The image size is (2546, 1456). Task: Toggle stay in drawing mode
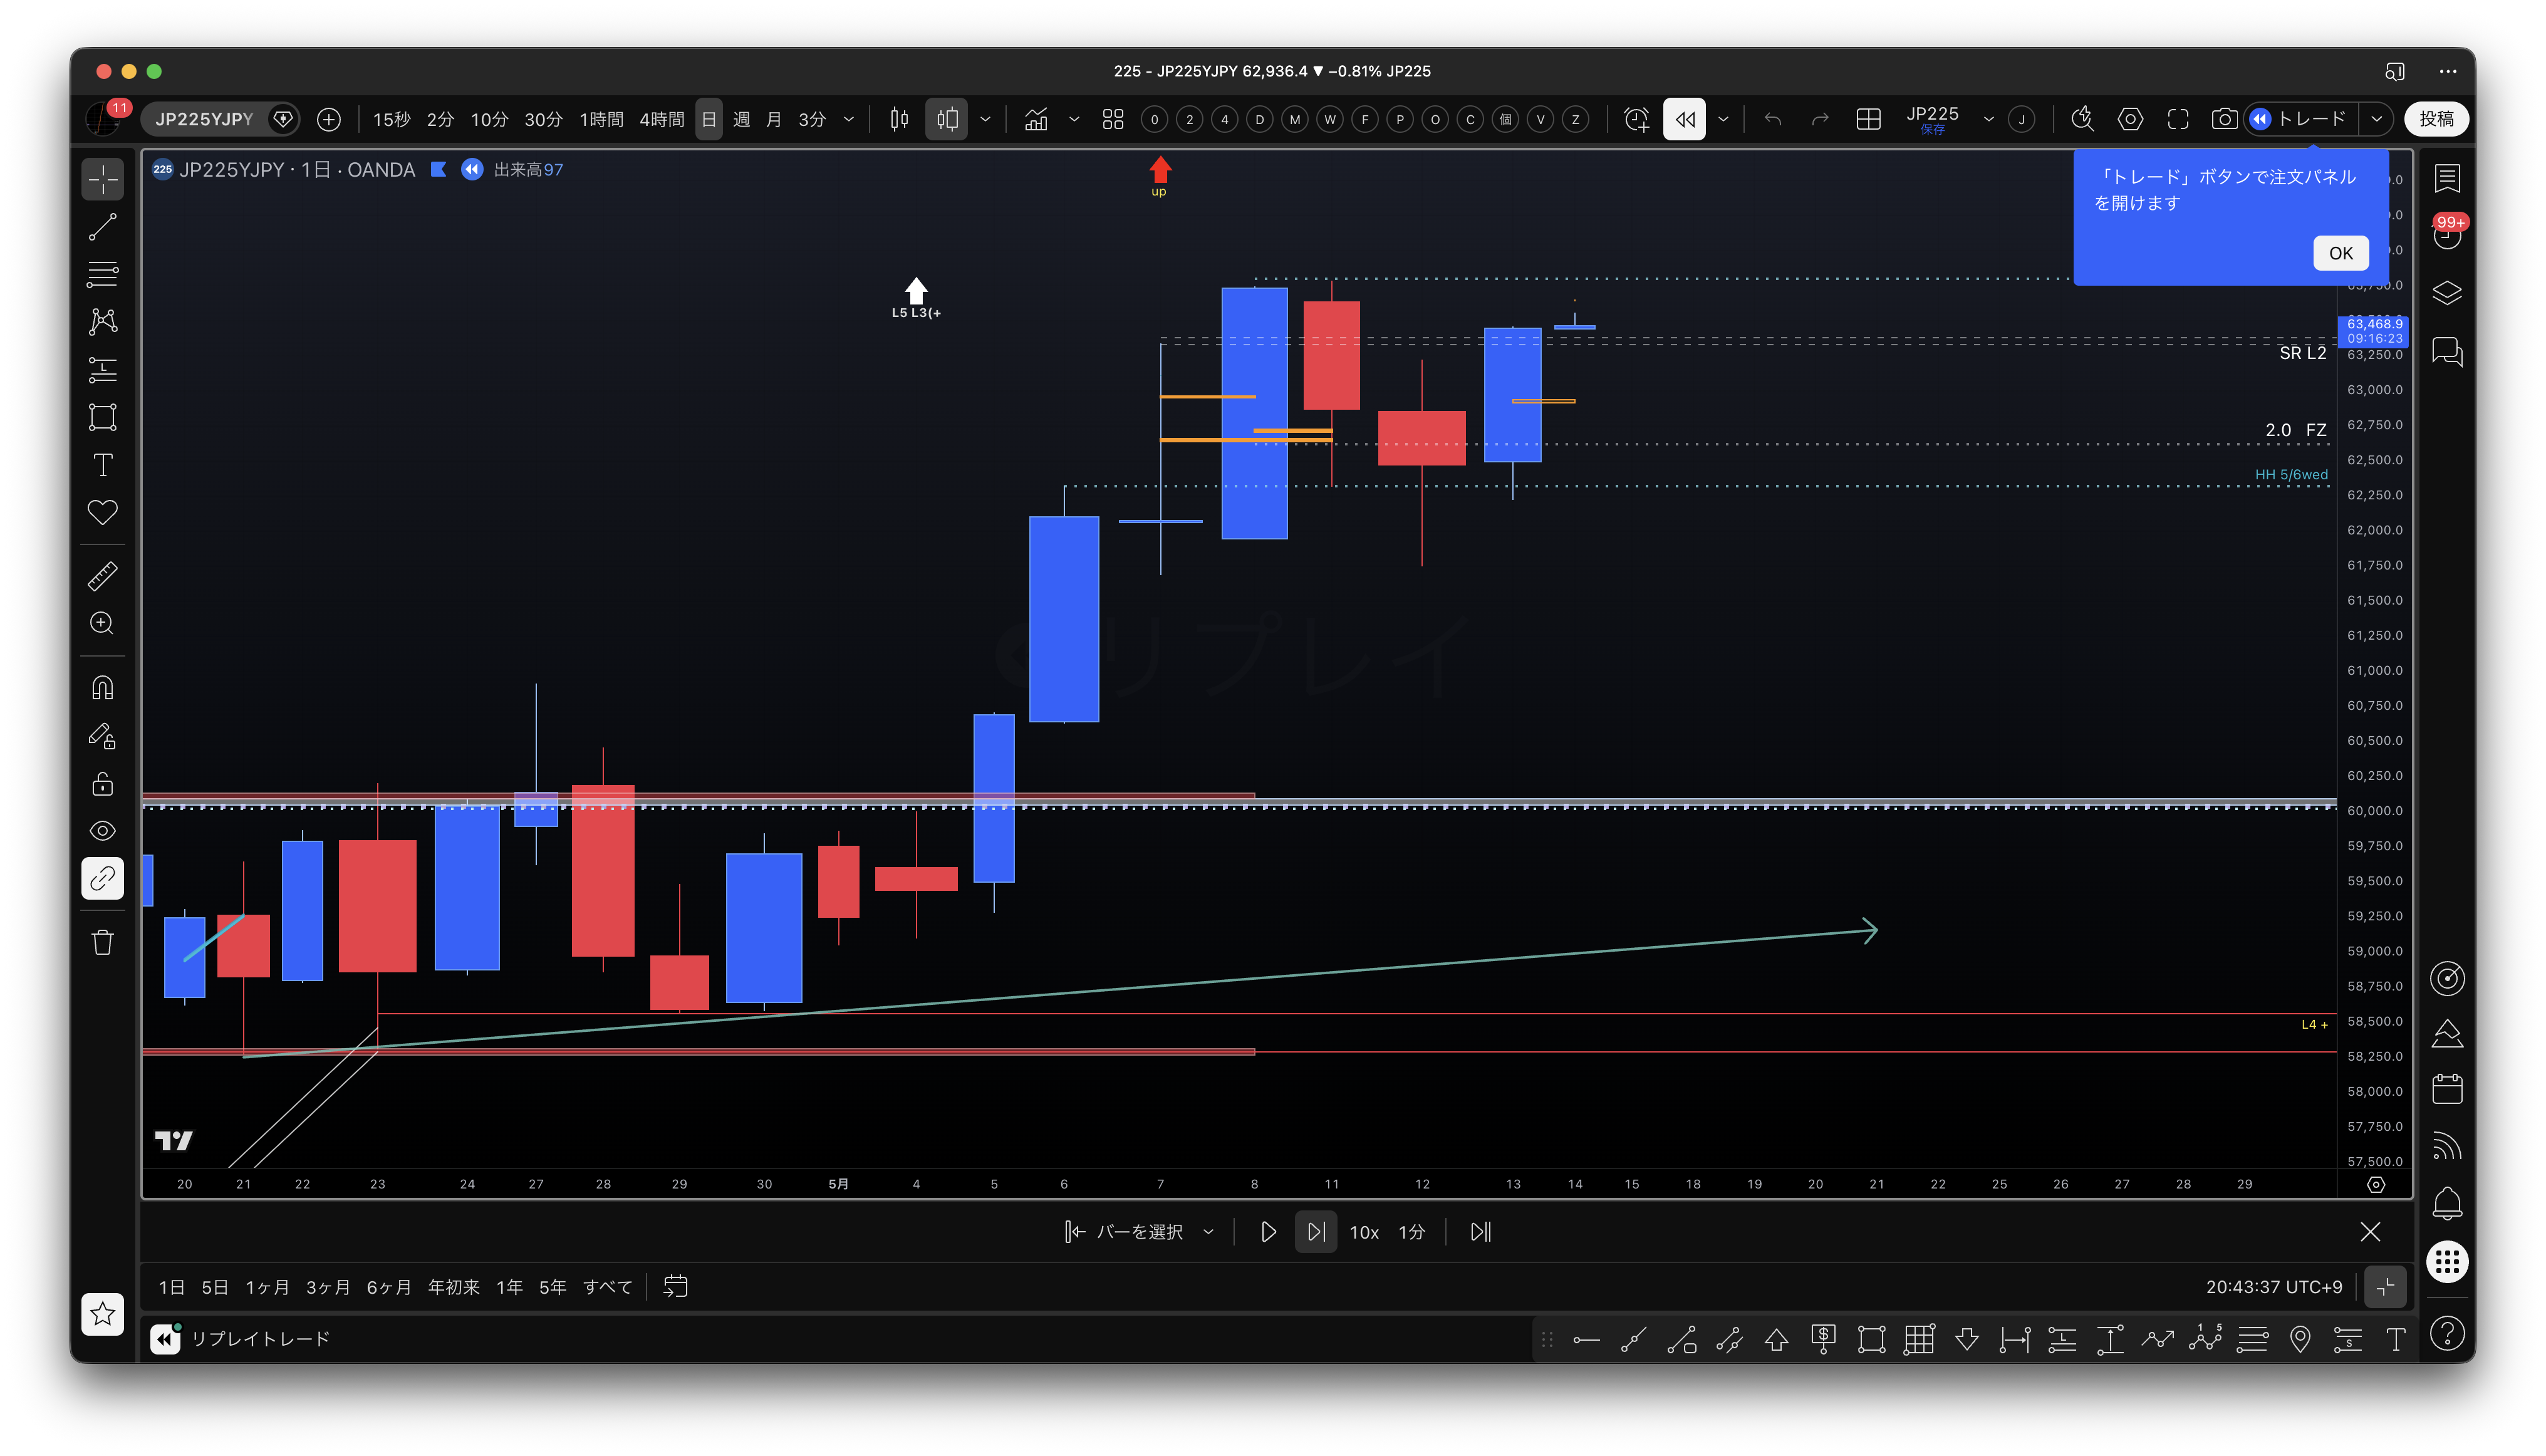coord(102,736)
